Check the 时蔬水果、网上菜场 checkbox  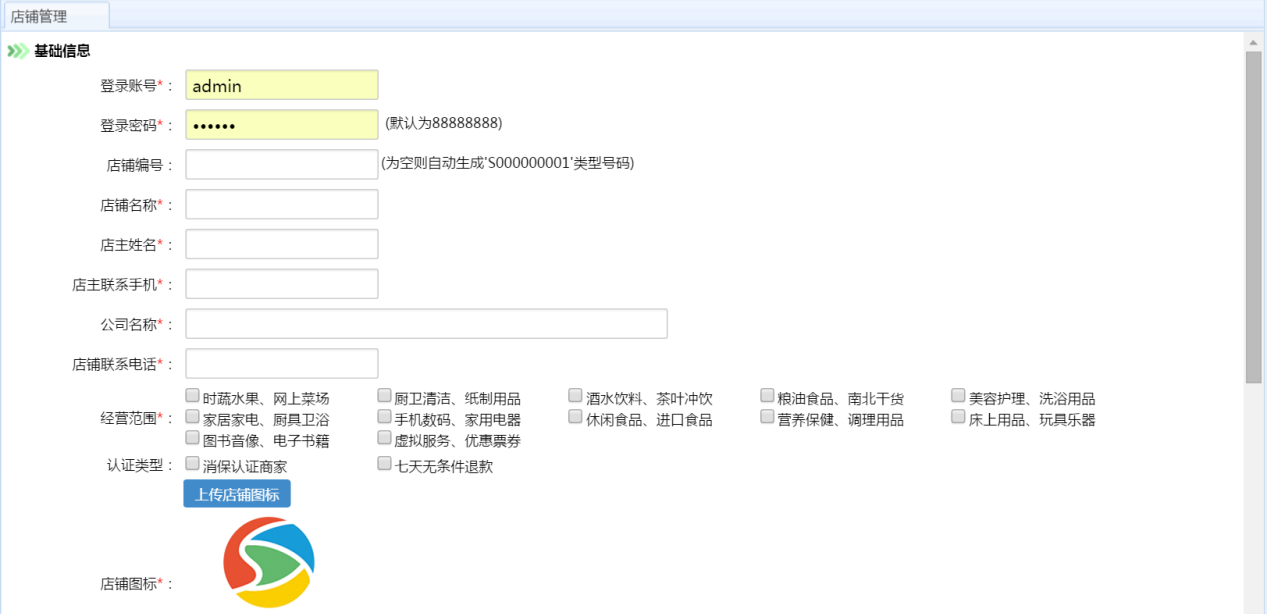click(x=192, y=396)
